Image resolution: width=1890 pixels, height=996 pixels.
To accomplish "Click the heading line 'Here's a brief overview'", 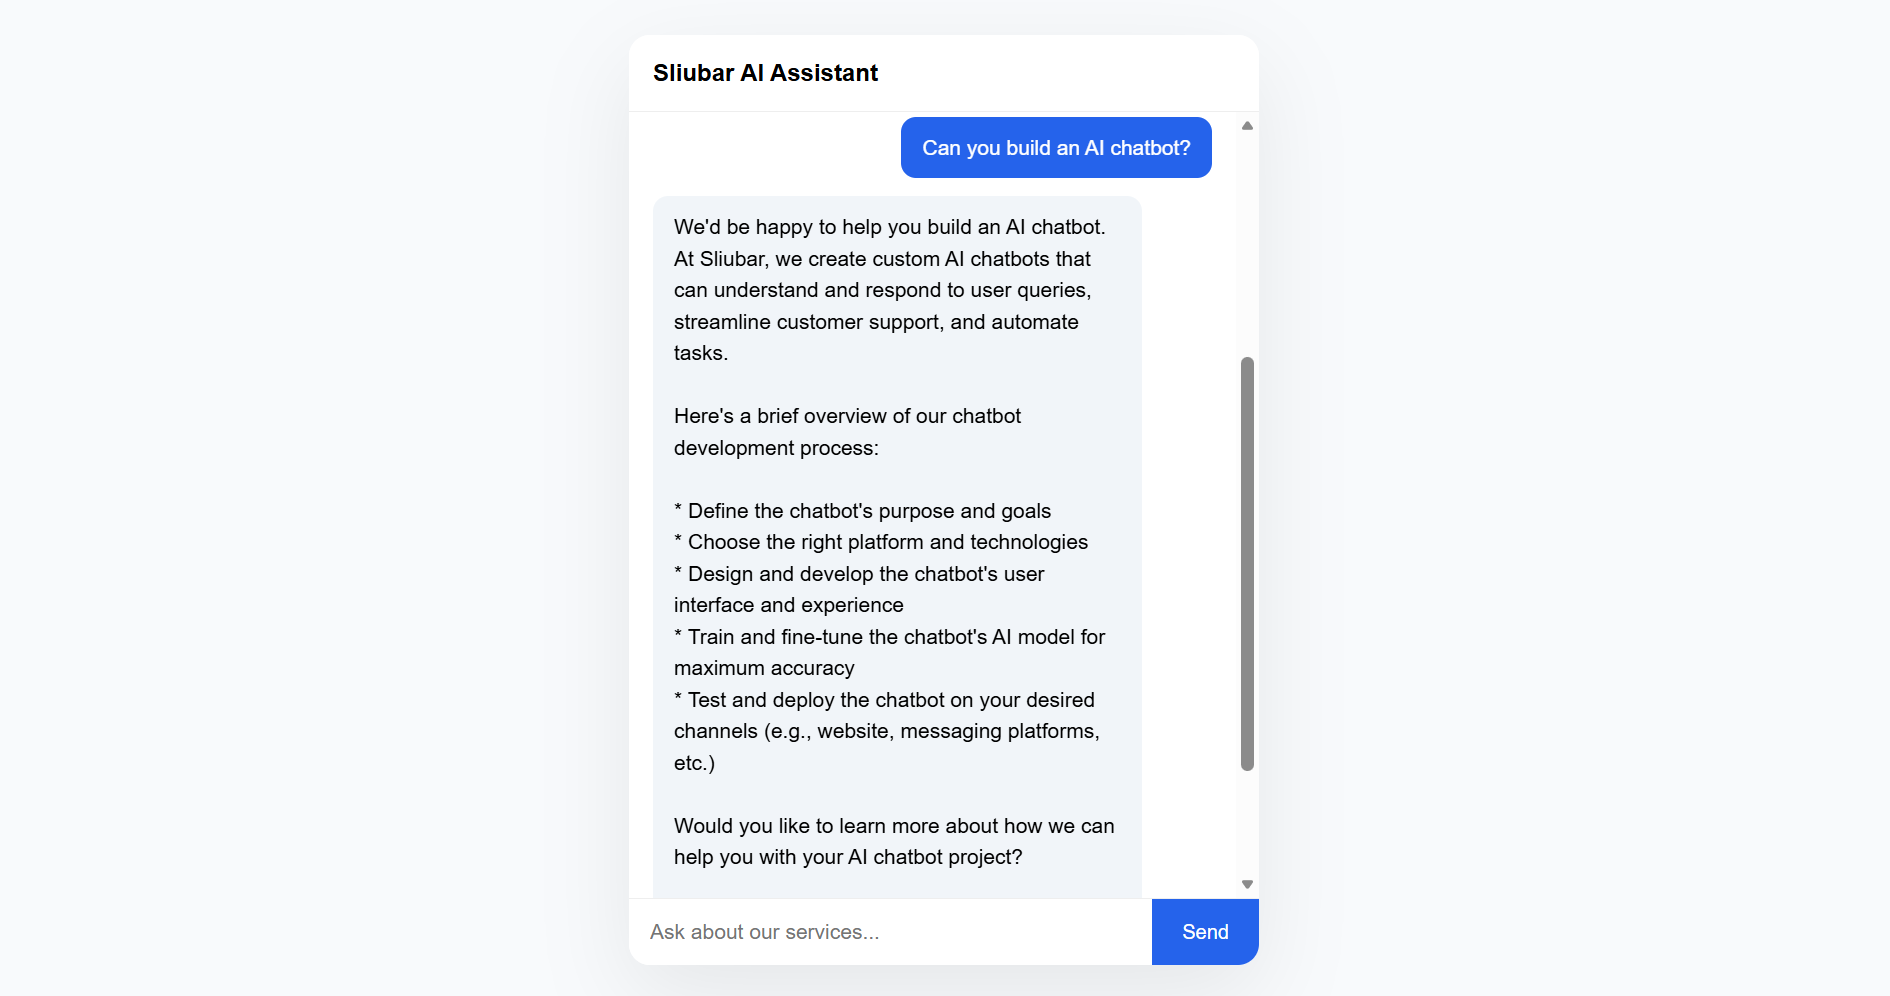I will coord(847,431).
